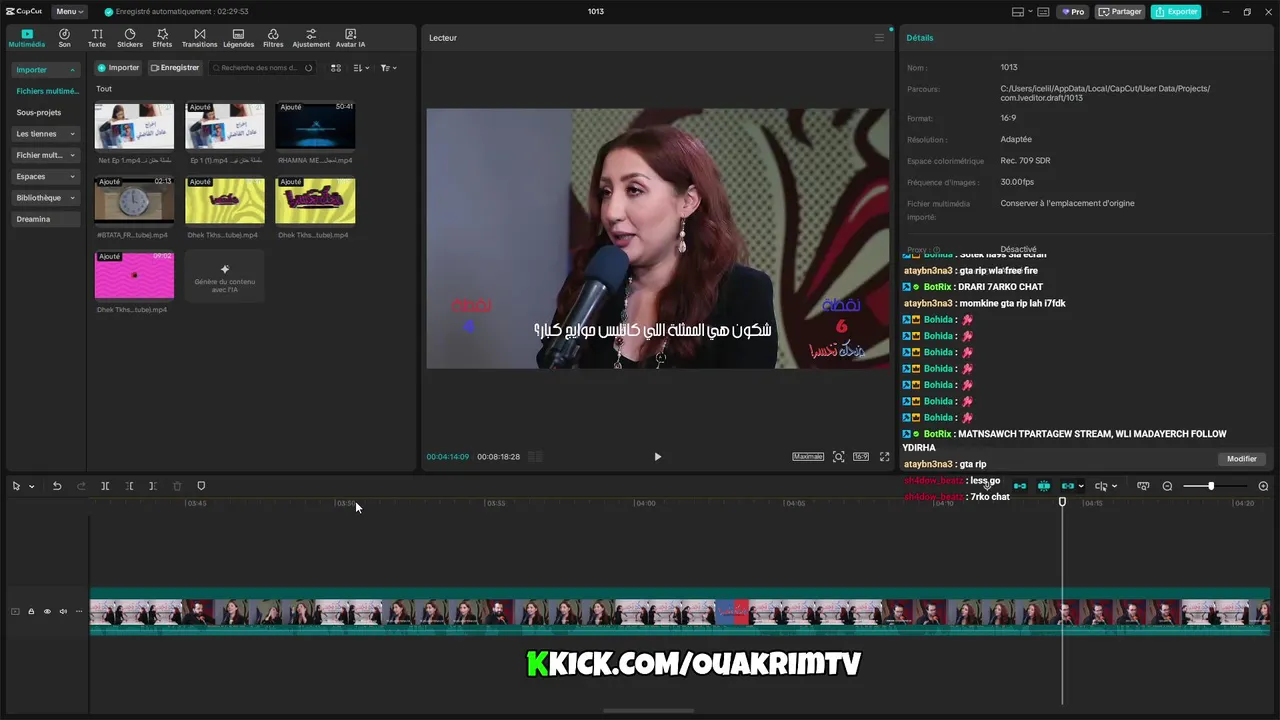Click the Modifier button in Détails
This screenshot has height=720, width=1280.
tap(1242, 459)
